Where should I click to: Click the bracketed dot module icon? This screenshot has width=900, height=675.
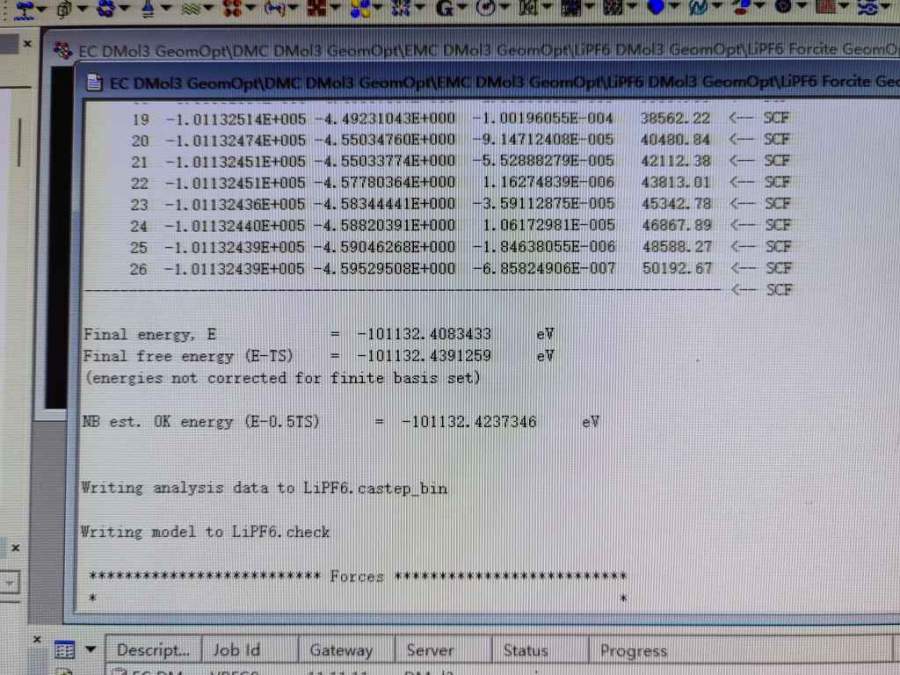tap(274, 9)
